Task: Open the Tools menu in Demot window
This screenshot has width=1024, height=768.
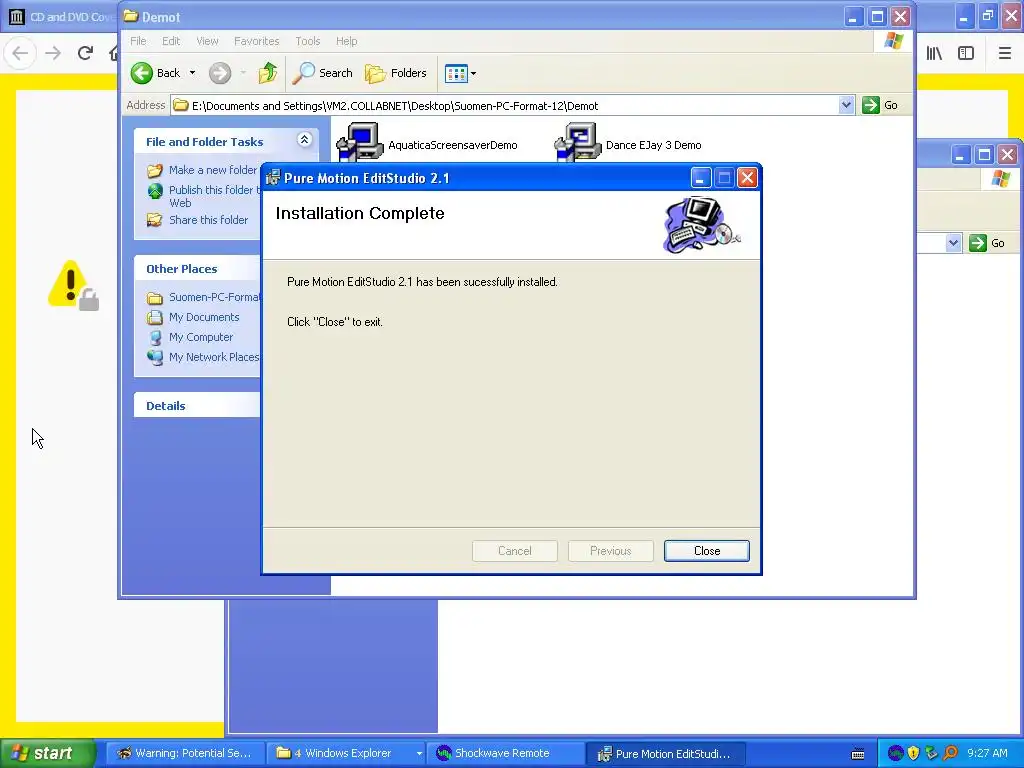Action: coord(308,41)
